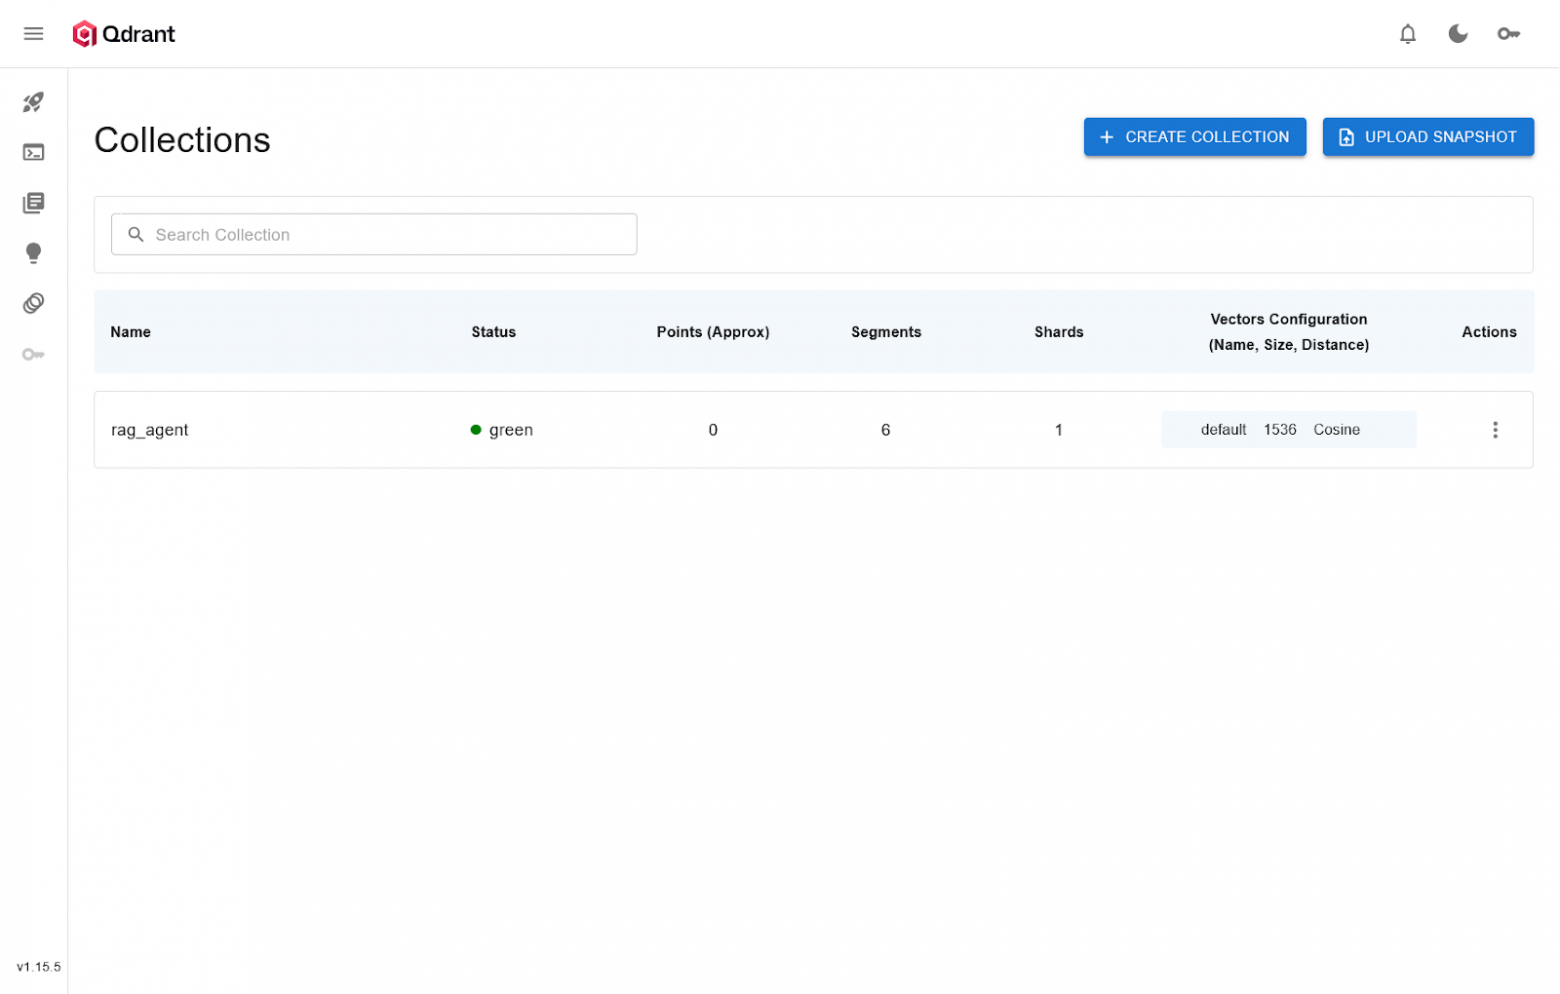Click the Upload Snapshot button
Viewport: 1560px width, 994px height.
[x=1427, y=137]
